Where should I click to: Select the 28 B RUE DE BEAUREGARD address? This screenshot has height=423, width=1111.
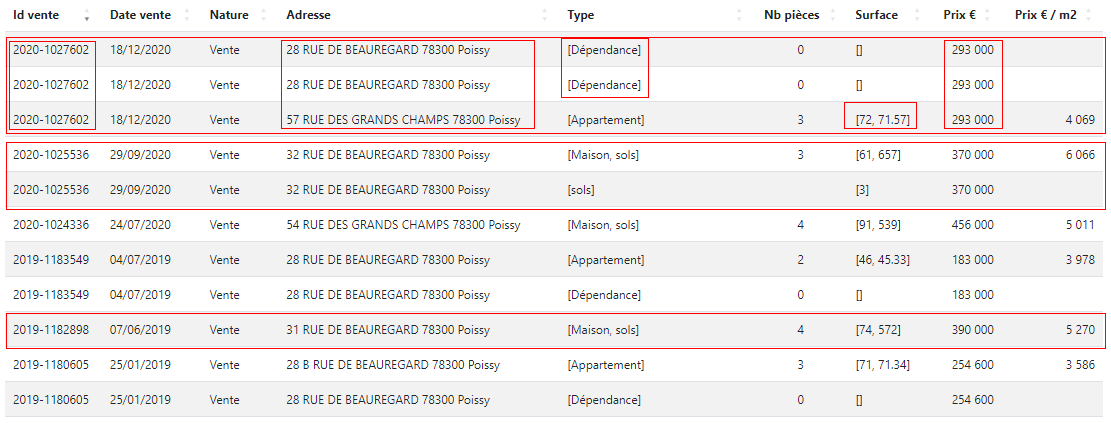click(x=393, y=365)
